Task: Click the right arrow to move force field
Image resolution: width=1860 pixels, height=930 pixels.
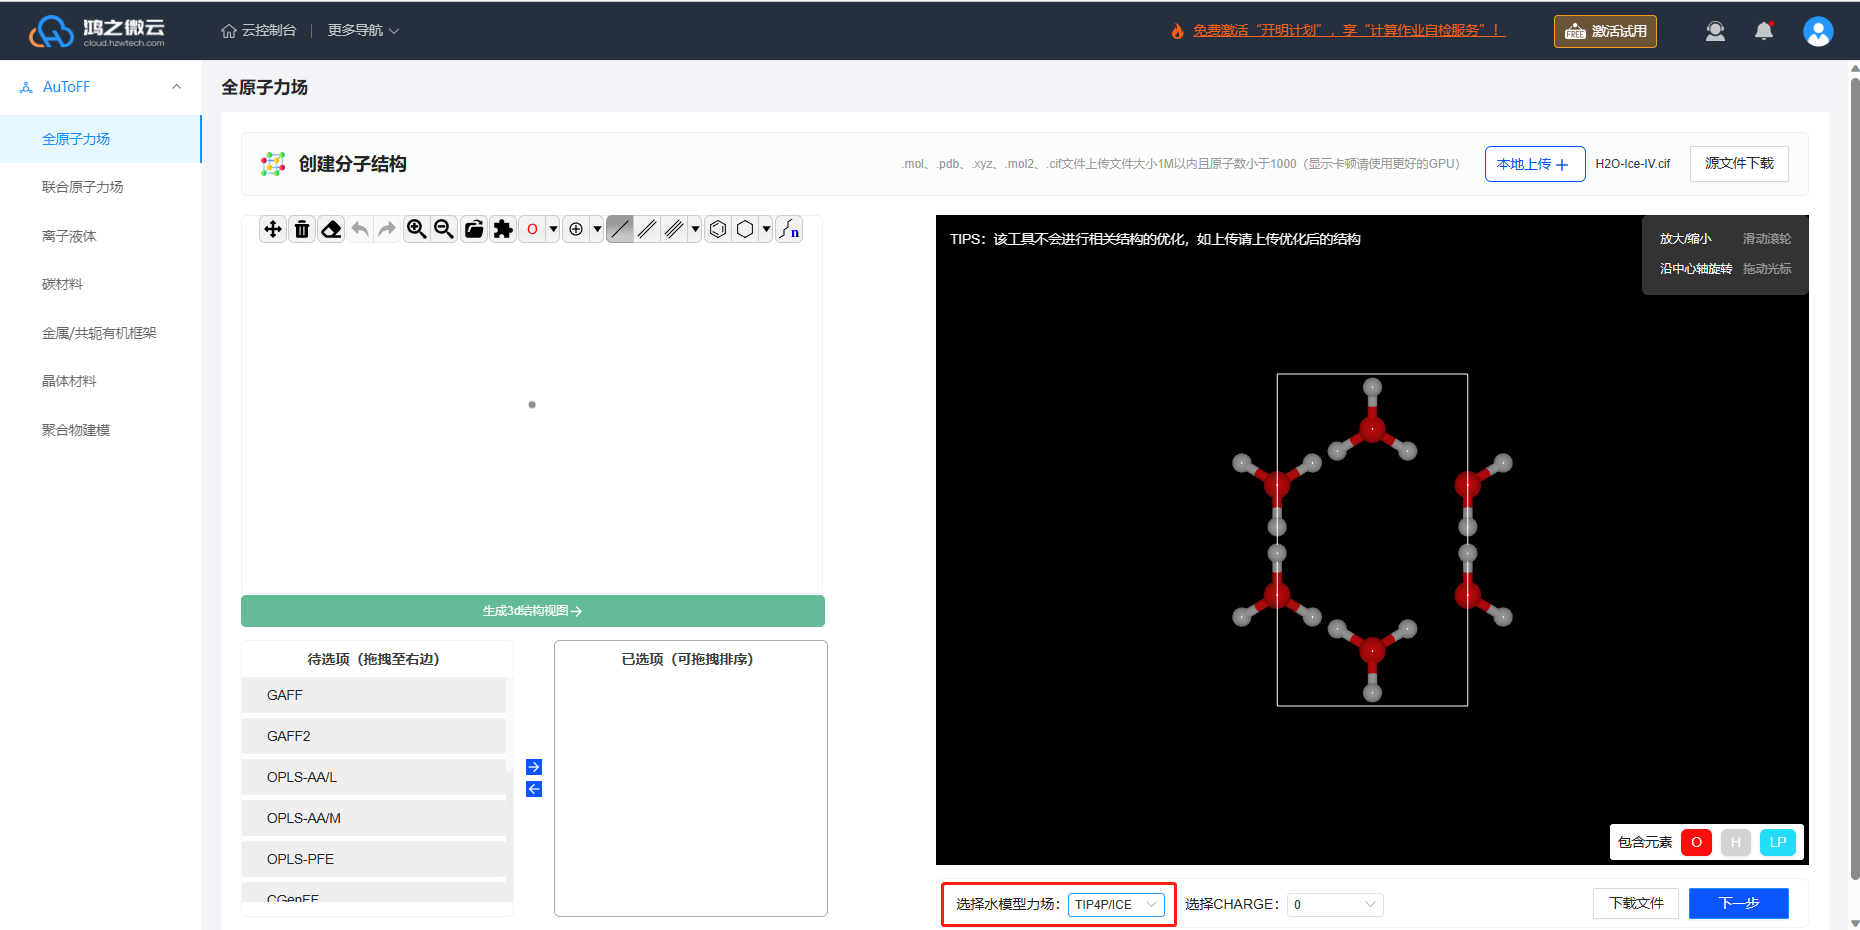Action: pyautogui.click(x=534, y=767)
